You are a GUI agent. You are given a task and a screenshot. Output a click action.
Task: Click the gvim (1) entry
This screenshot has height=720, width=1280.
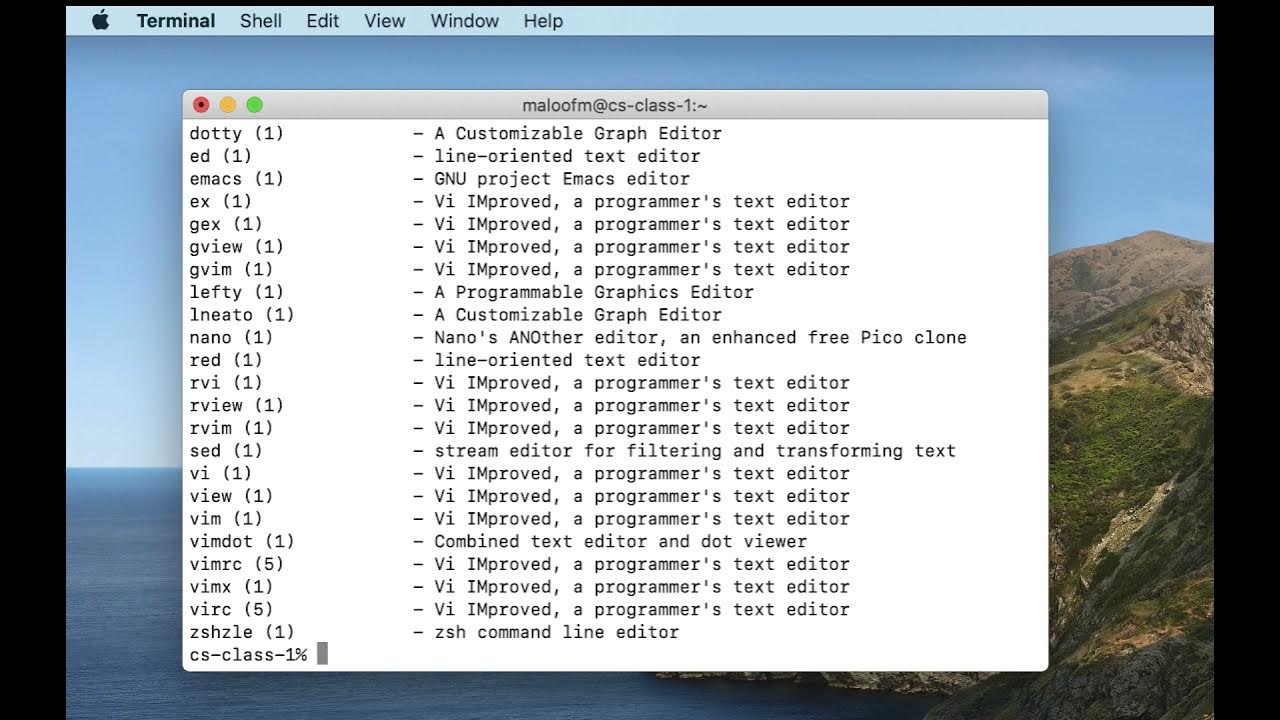pos(231,269)
